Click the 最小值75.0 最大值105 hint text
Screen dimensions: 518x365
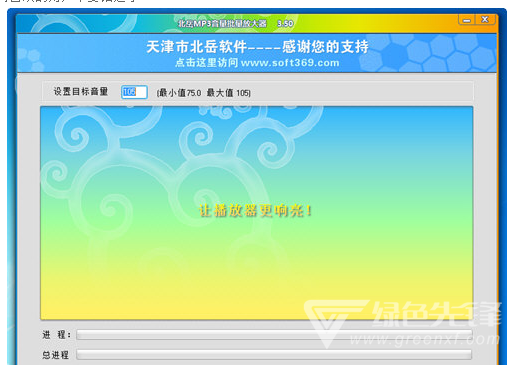click(203, 93)
